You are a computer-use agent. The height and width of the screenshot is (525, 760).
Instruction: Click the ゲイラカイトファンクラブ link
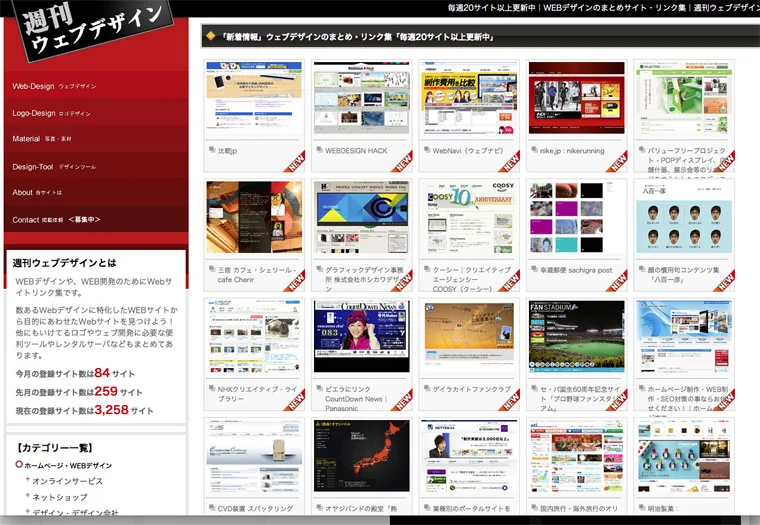tap(472, 389)
